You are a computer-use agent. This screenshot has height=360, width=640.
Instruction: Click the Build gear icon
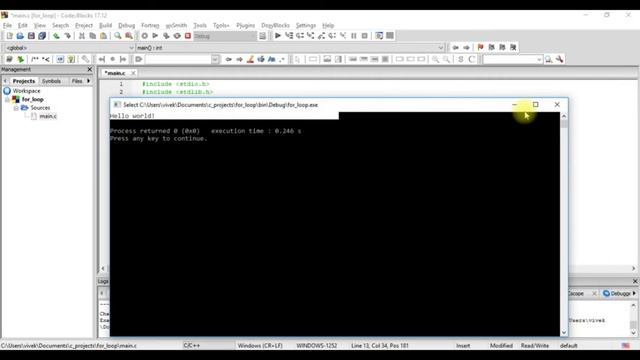144,36
